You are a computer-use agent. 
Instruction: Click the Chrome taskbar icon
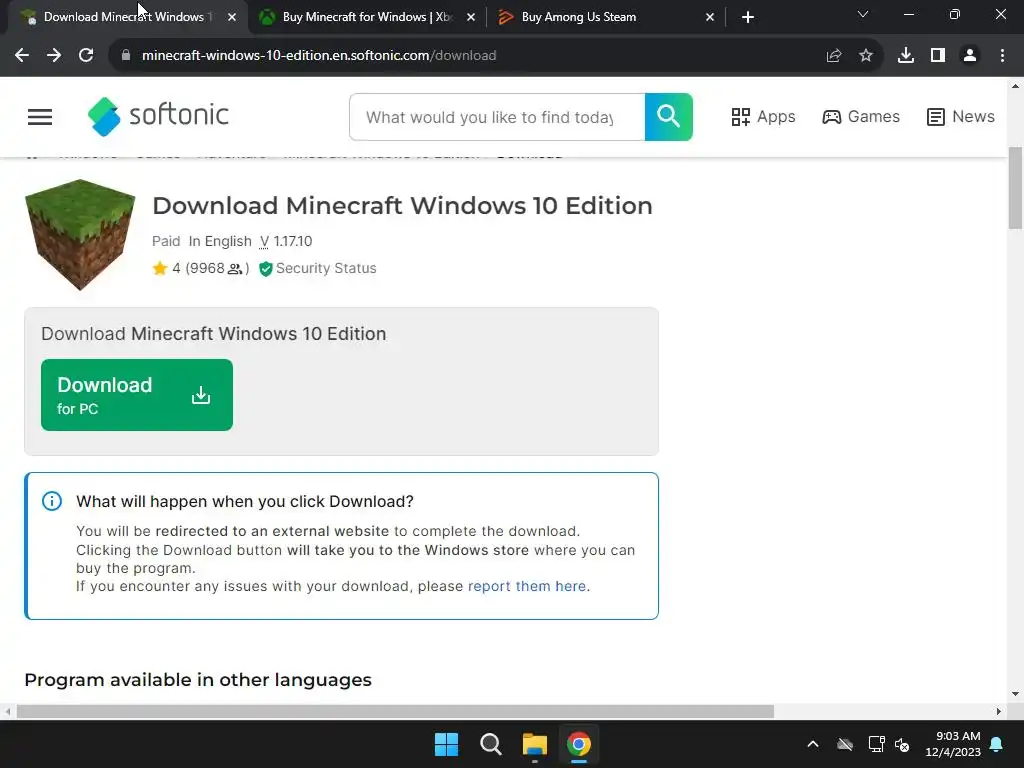(x=579, y=744)
